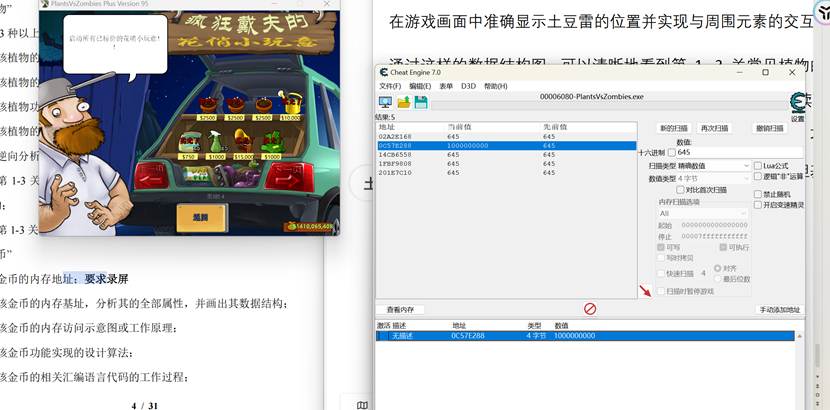Select the green leafy plant $1000 item
This screenshot has height=410, width=830.
click(x=272, y=144)
